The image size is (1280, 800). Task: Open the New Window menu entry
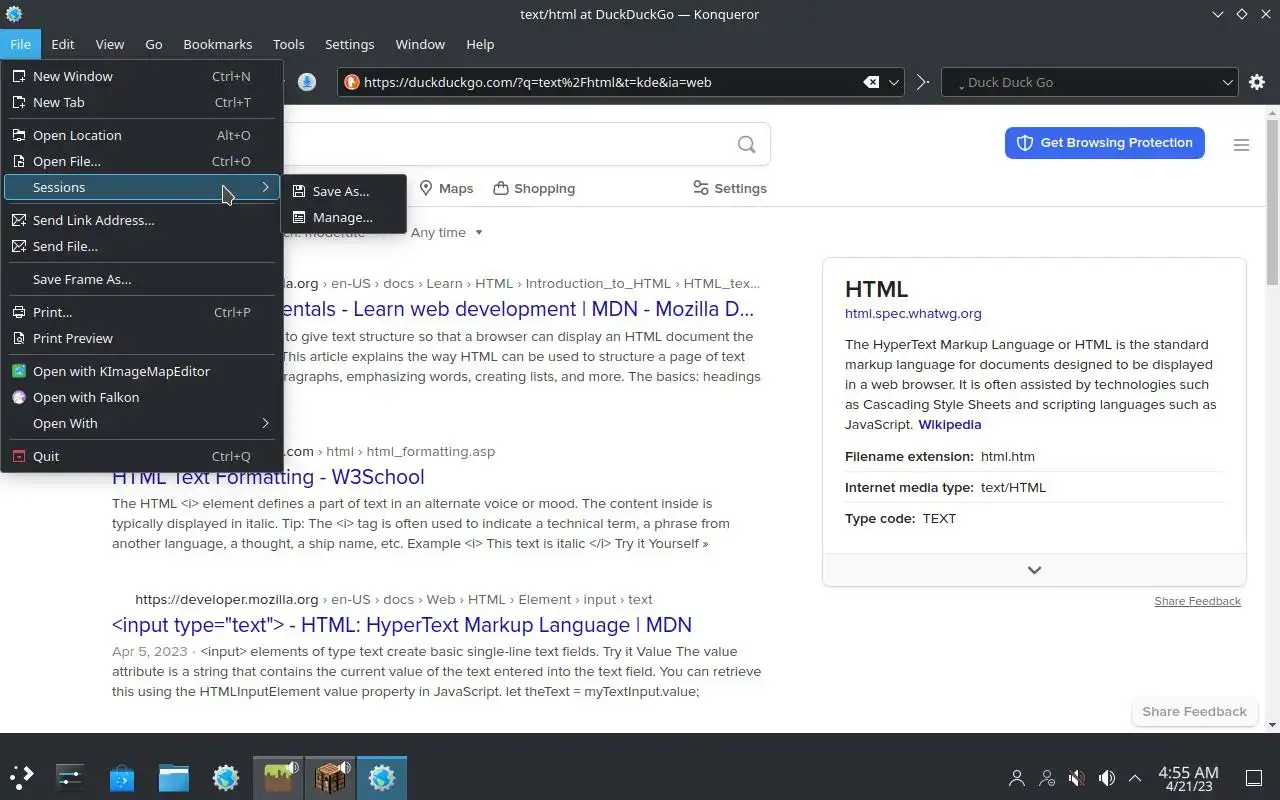(x=142, y=76)
